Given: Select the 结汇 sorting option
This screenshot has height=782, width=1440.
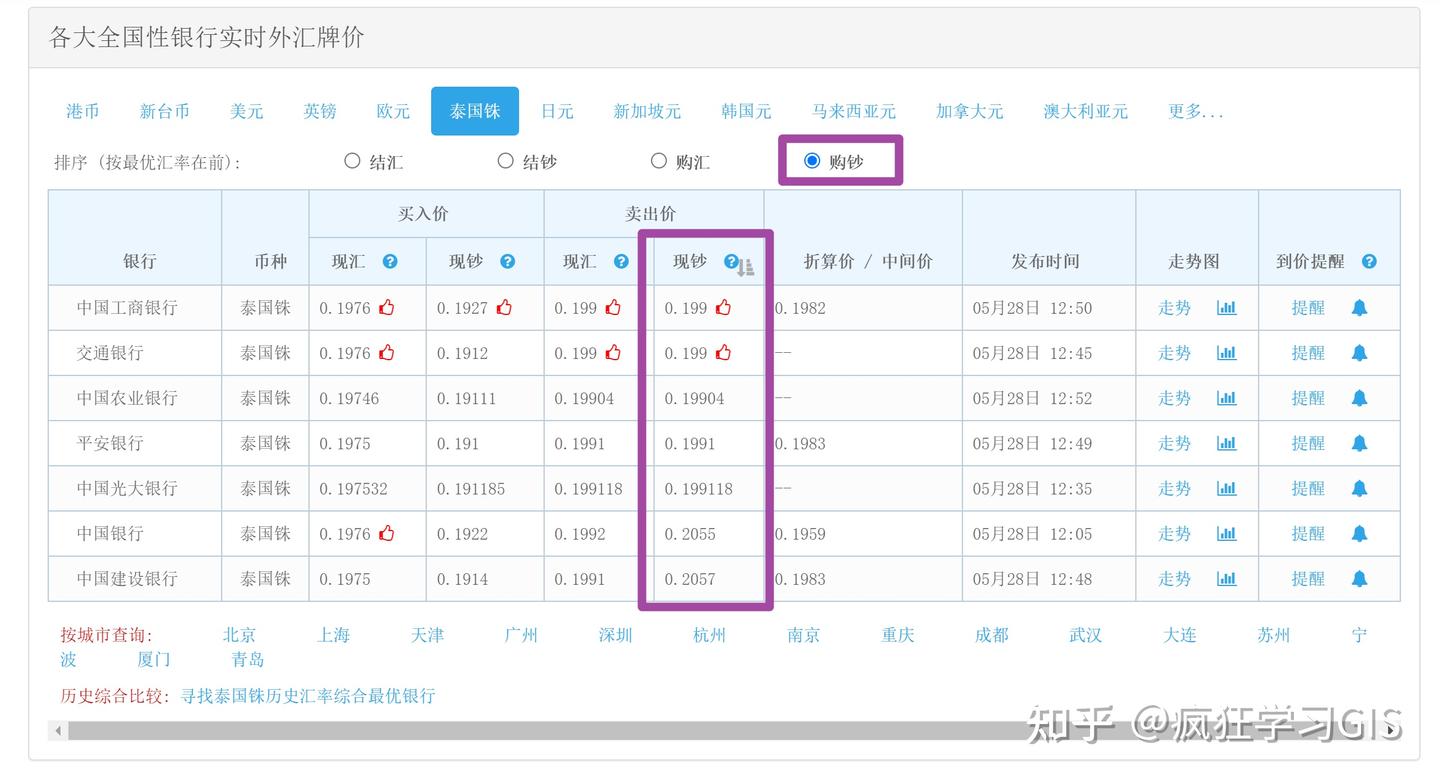Looking at the screenshot, I should 352,160.
